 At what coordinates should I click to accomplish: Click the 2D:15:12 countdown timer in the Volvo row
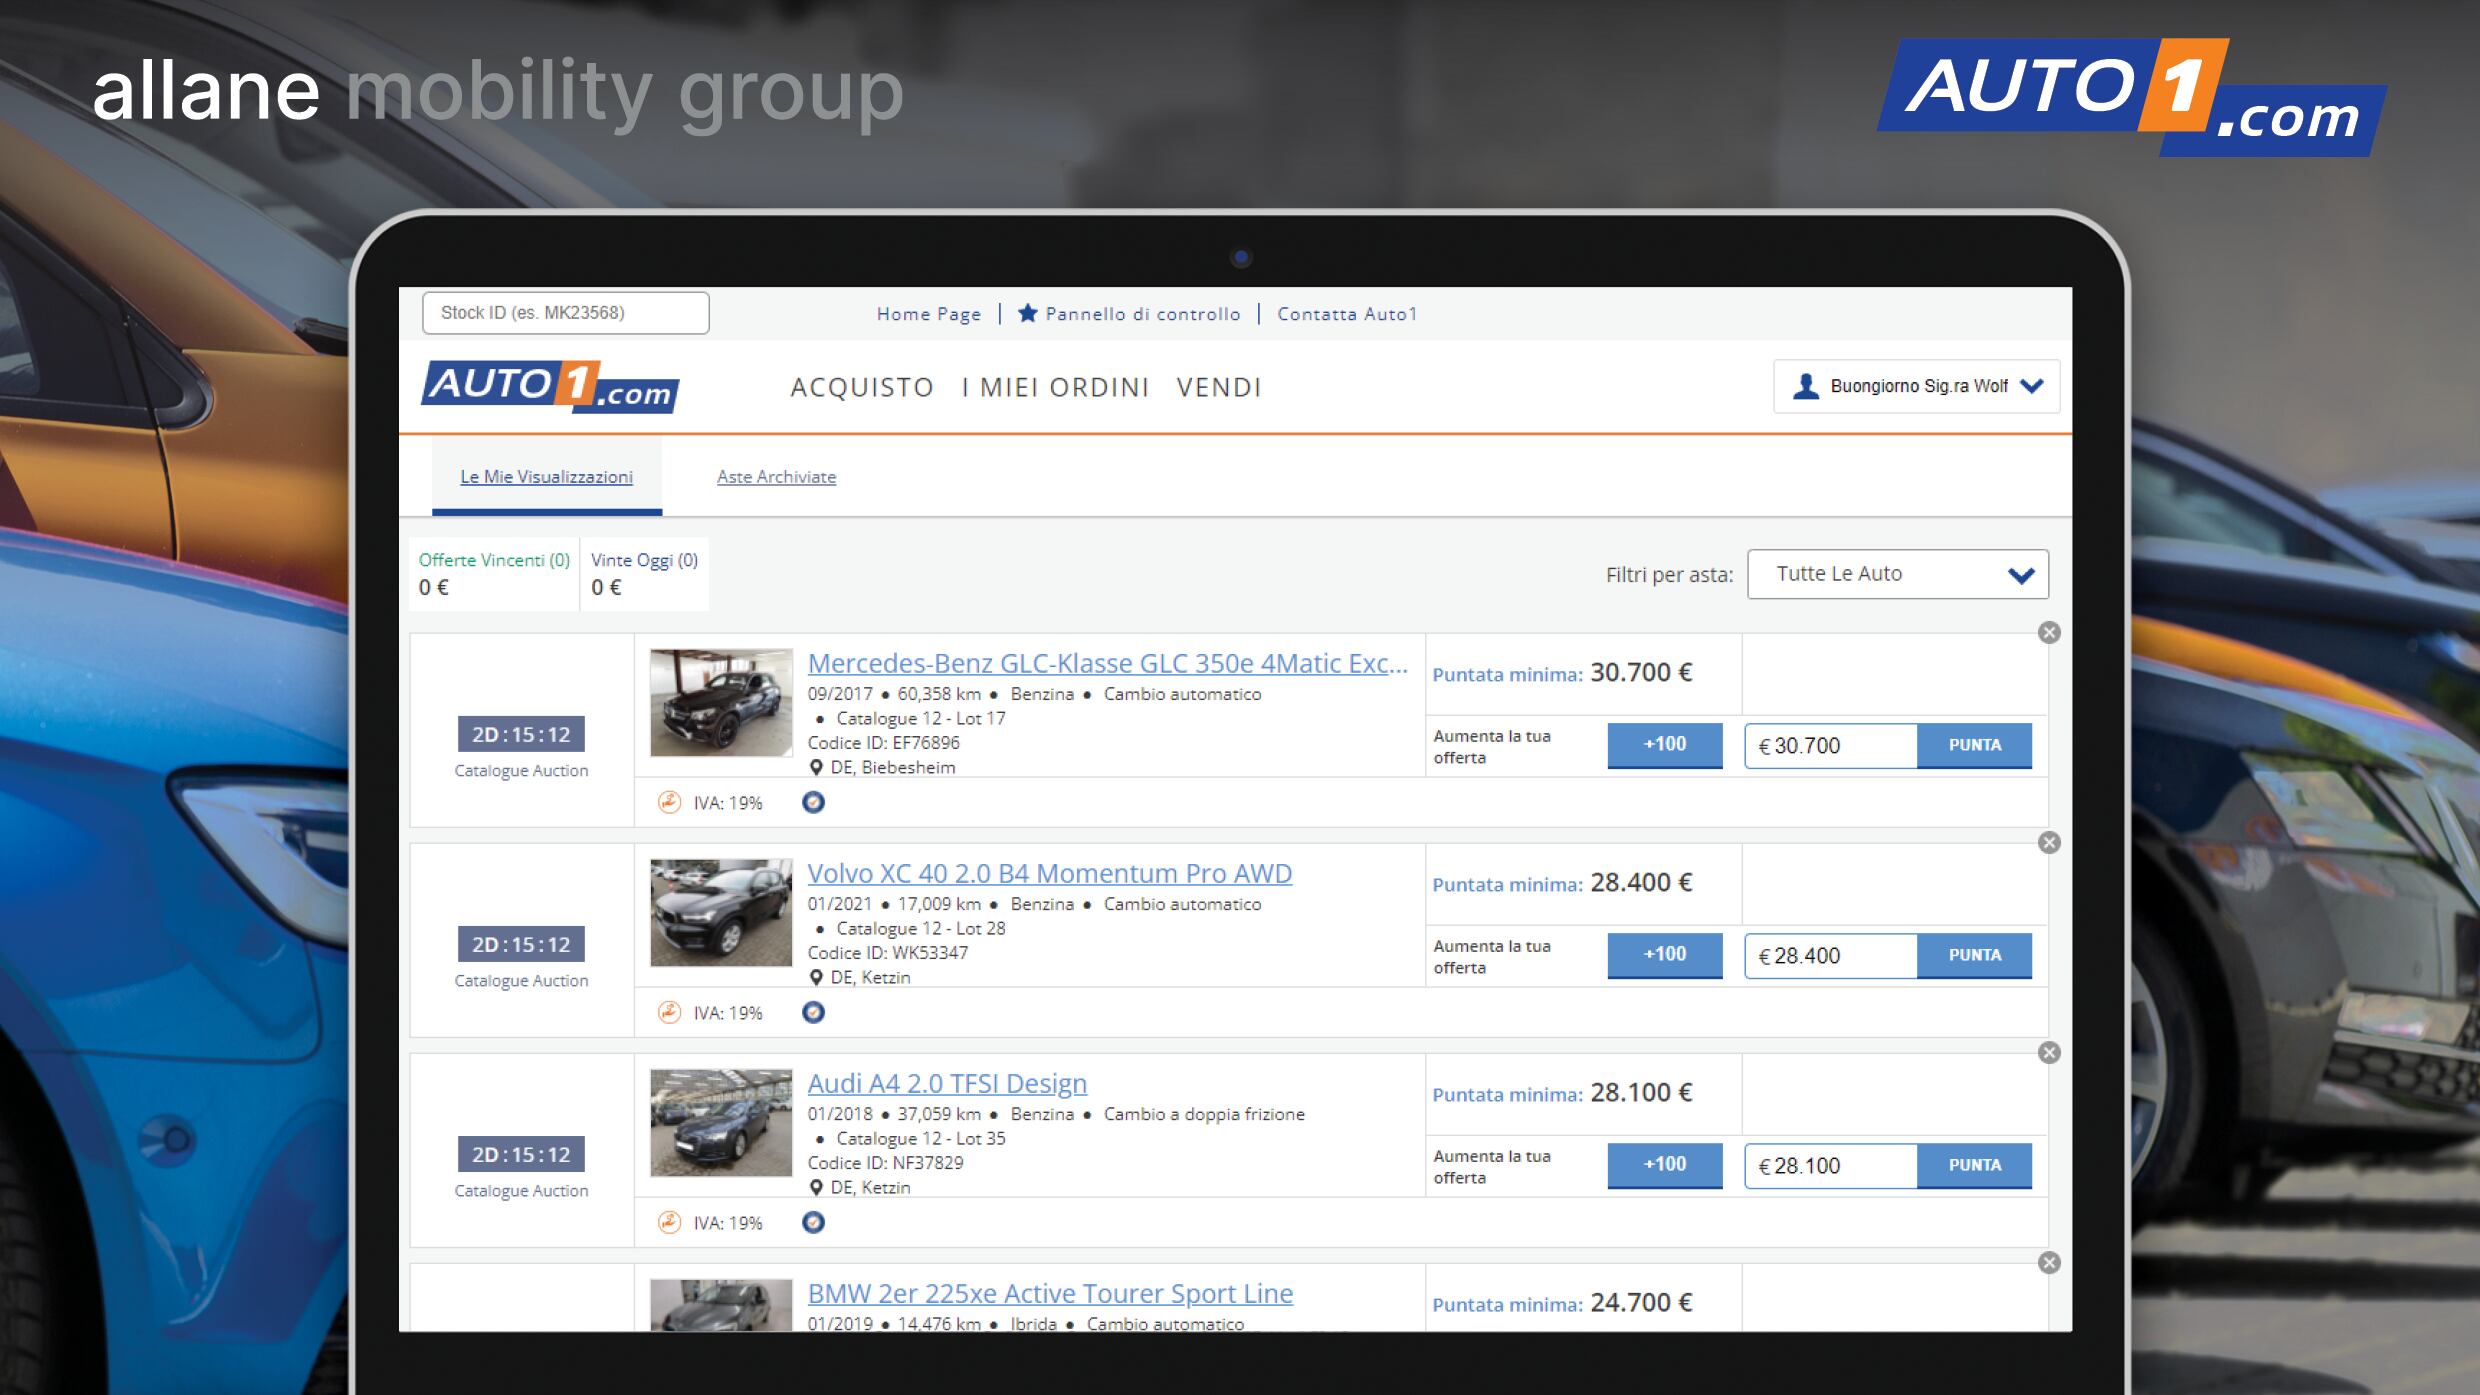click(x=521, y=944)
